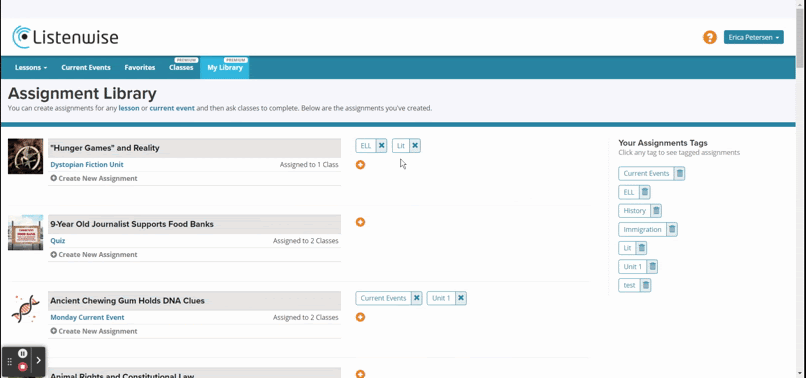Open the '"Hunger Games" and Reality' title
Screen dimensions: 806x378
[x=105, y=148]
